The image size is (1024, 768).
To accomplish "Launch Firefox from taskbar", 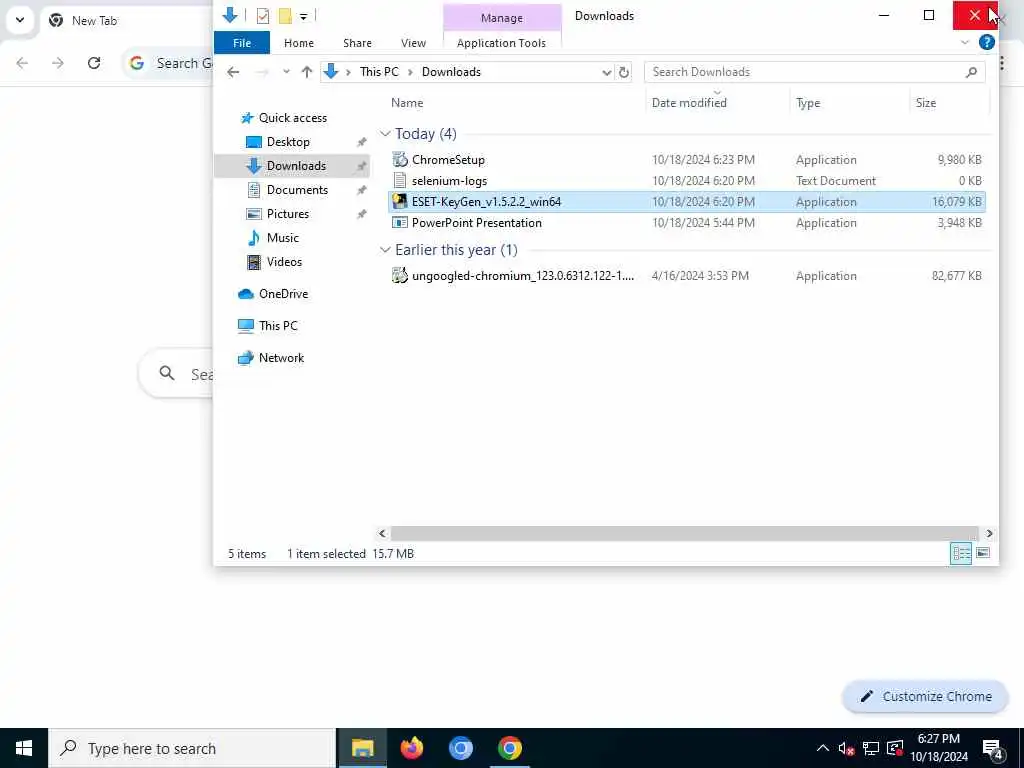I will pos(411,748).
